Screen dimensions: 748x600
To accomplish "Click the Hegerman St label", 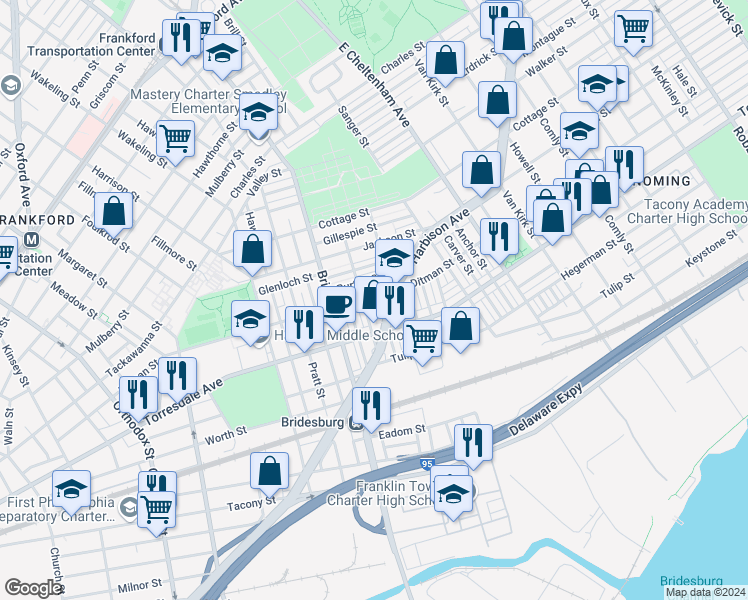I will click(588, 260).
